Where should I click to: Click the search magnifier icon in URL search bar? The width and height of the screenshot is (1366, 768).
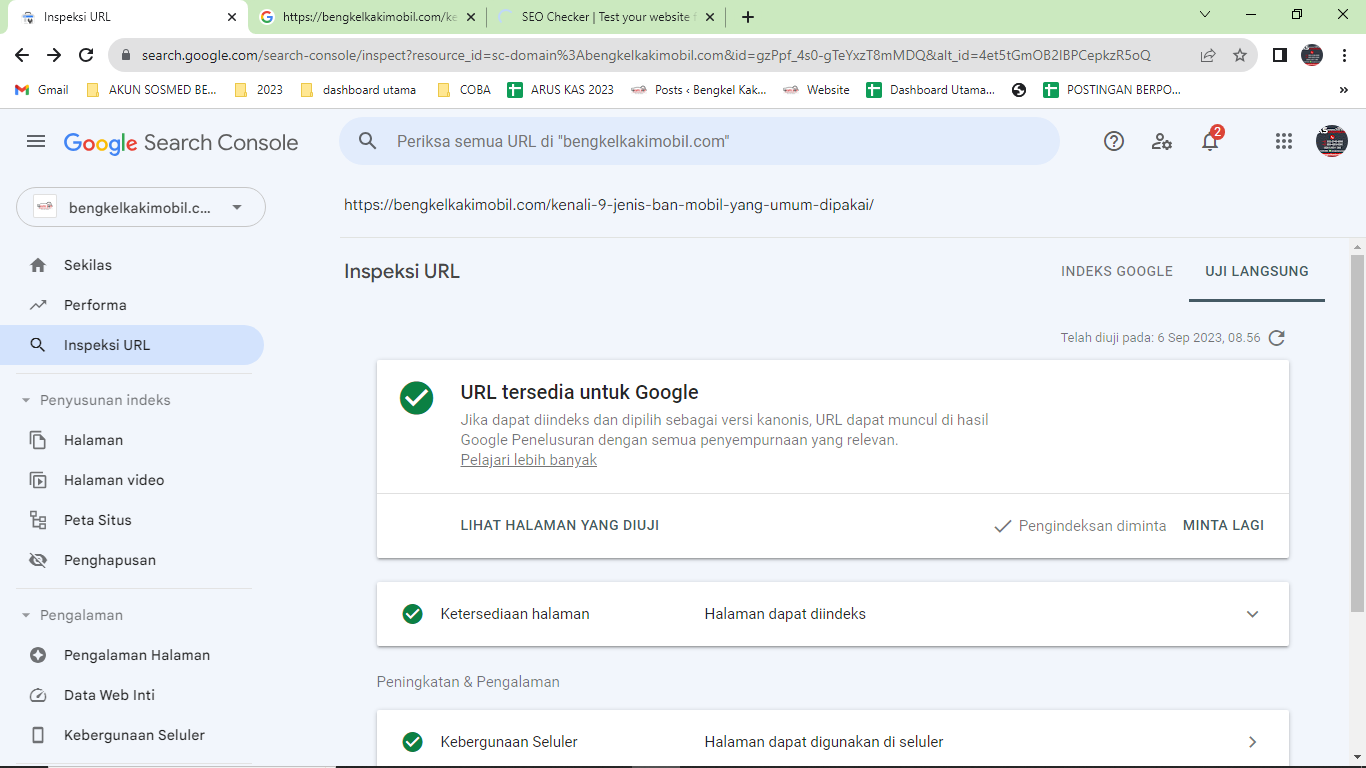(x=368, y=142)
